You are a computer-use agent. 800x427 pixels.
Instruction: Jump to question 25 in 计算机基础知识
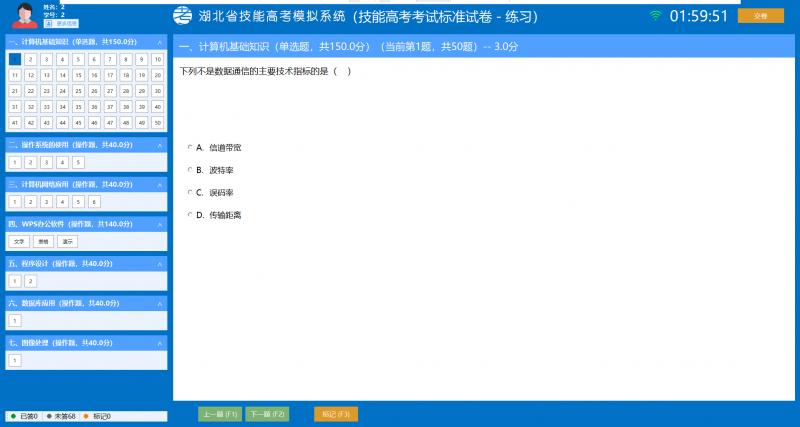coord(78,91)
